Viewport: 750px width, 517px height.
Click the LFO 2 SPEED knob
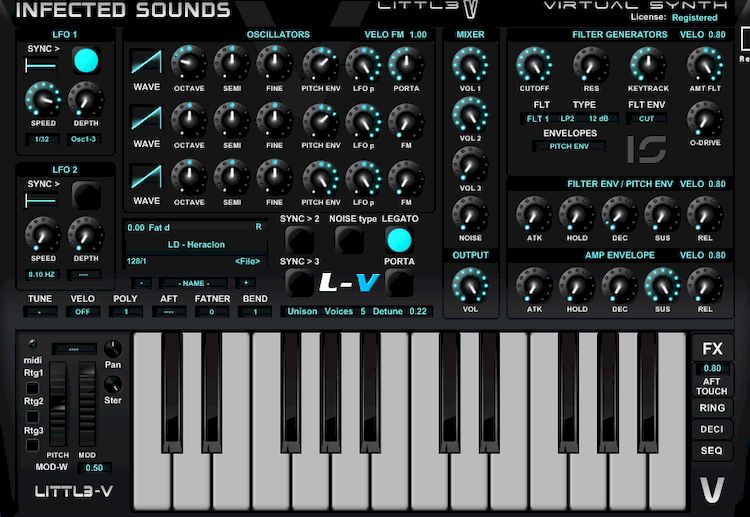click(x=43, y=234)
